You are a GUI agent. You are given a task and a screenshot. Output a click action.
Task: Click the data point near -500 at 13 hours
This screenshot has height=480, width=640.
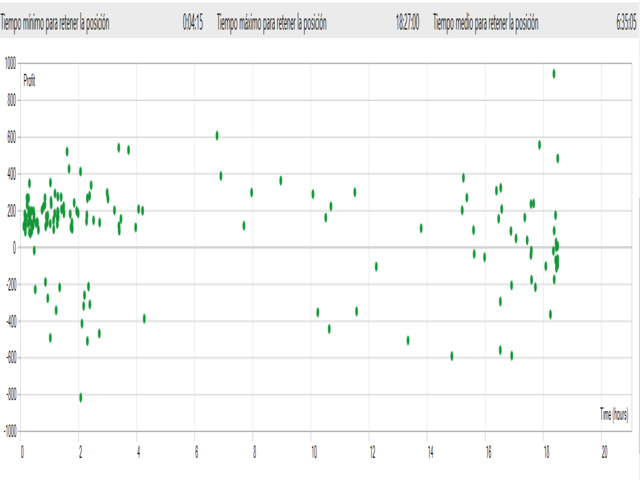point(408,340)
